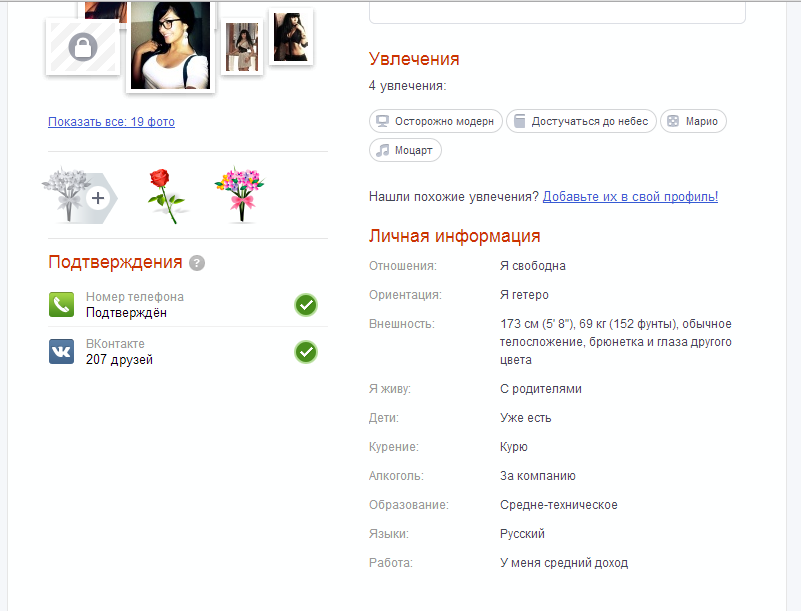Click 'Я гетеро' orientation value
Viewport: 801px width, 611px height.
pos(524,295)
